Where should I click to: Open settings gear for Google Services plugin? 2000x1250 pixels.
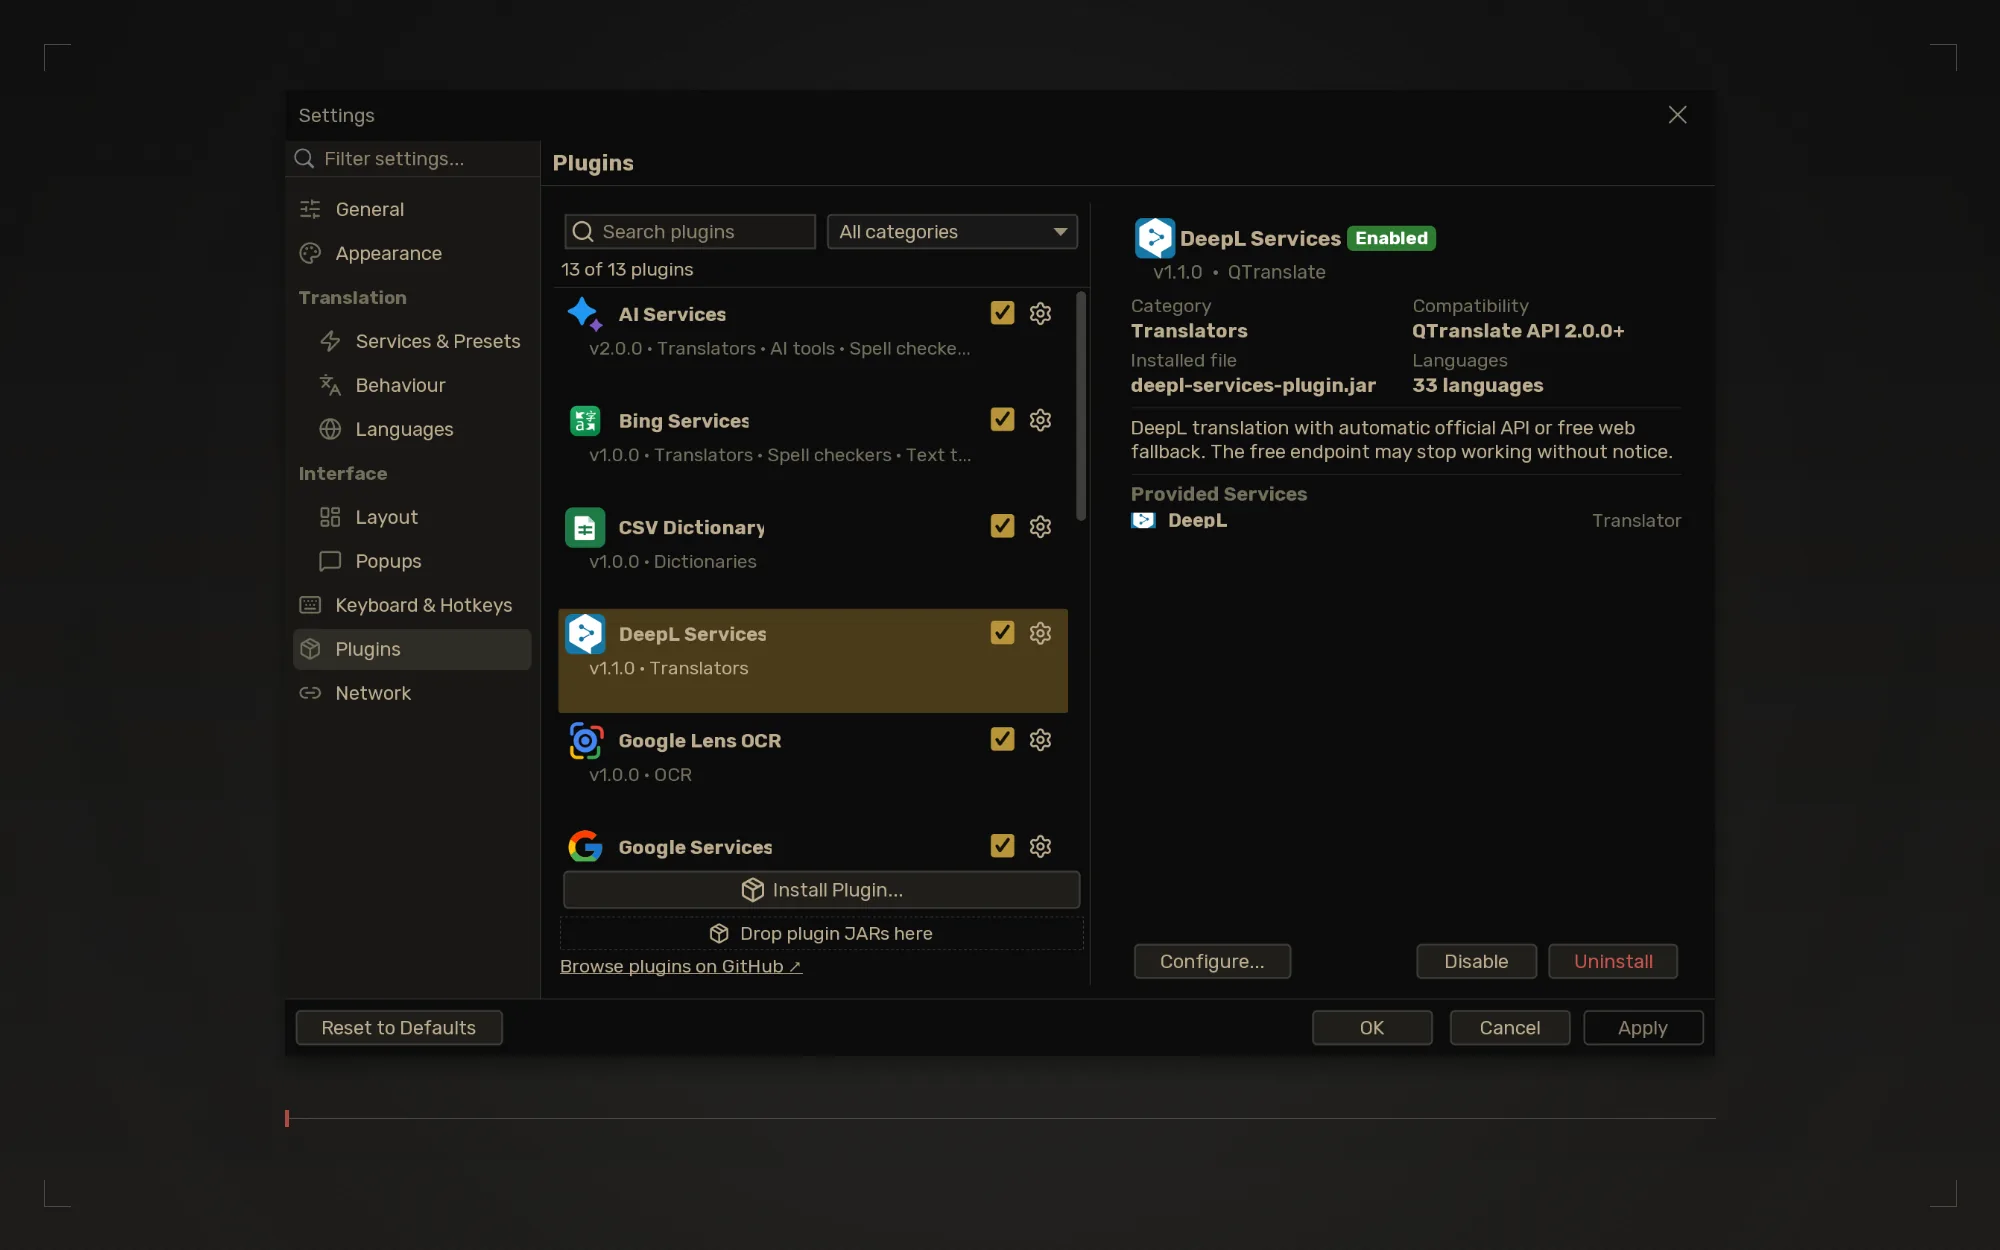click(x=1040, y=846)
